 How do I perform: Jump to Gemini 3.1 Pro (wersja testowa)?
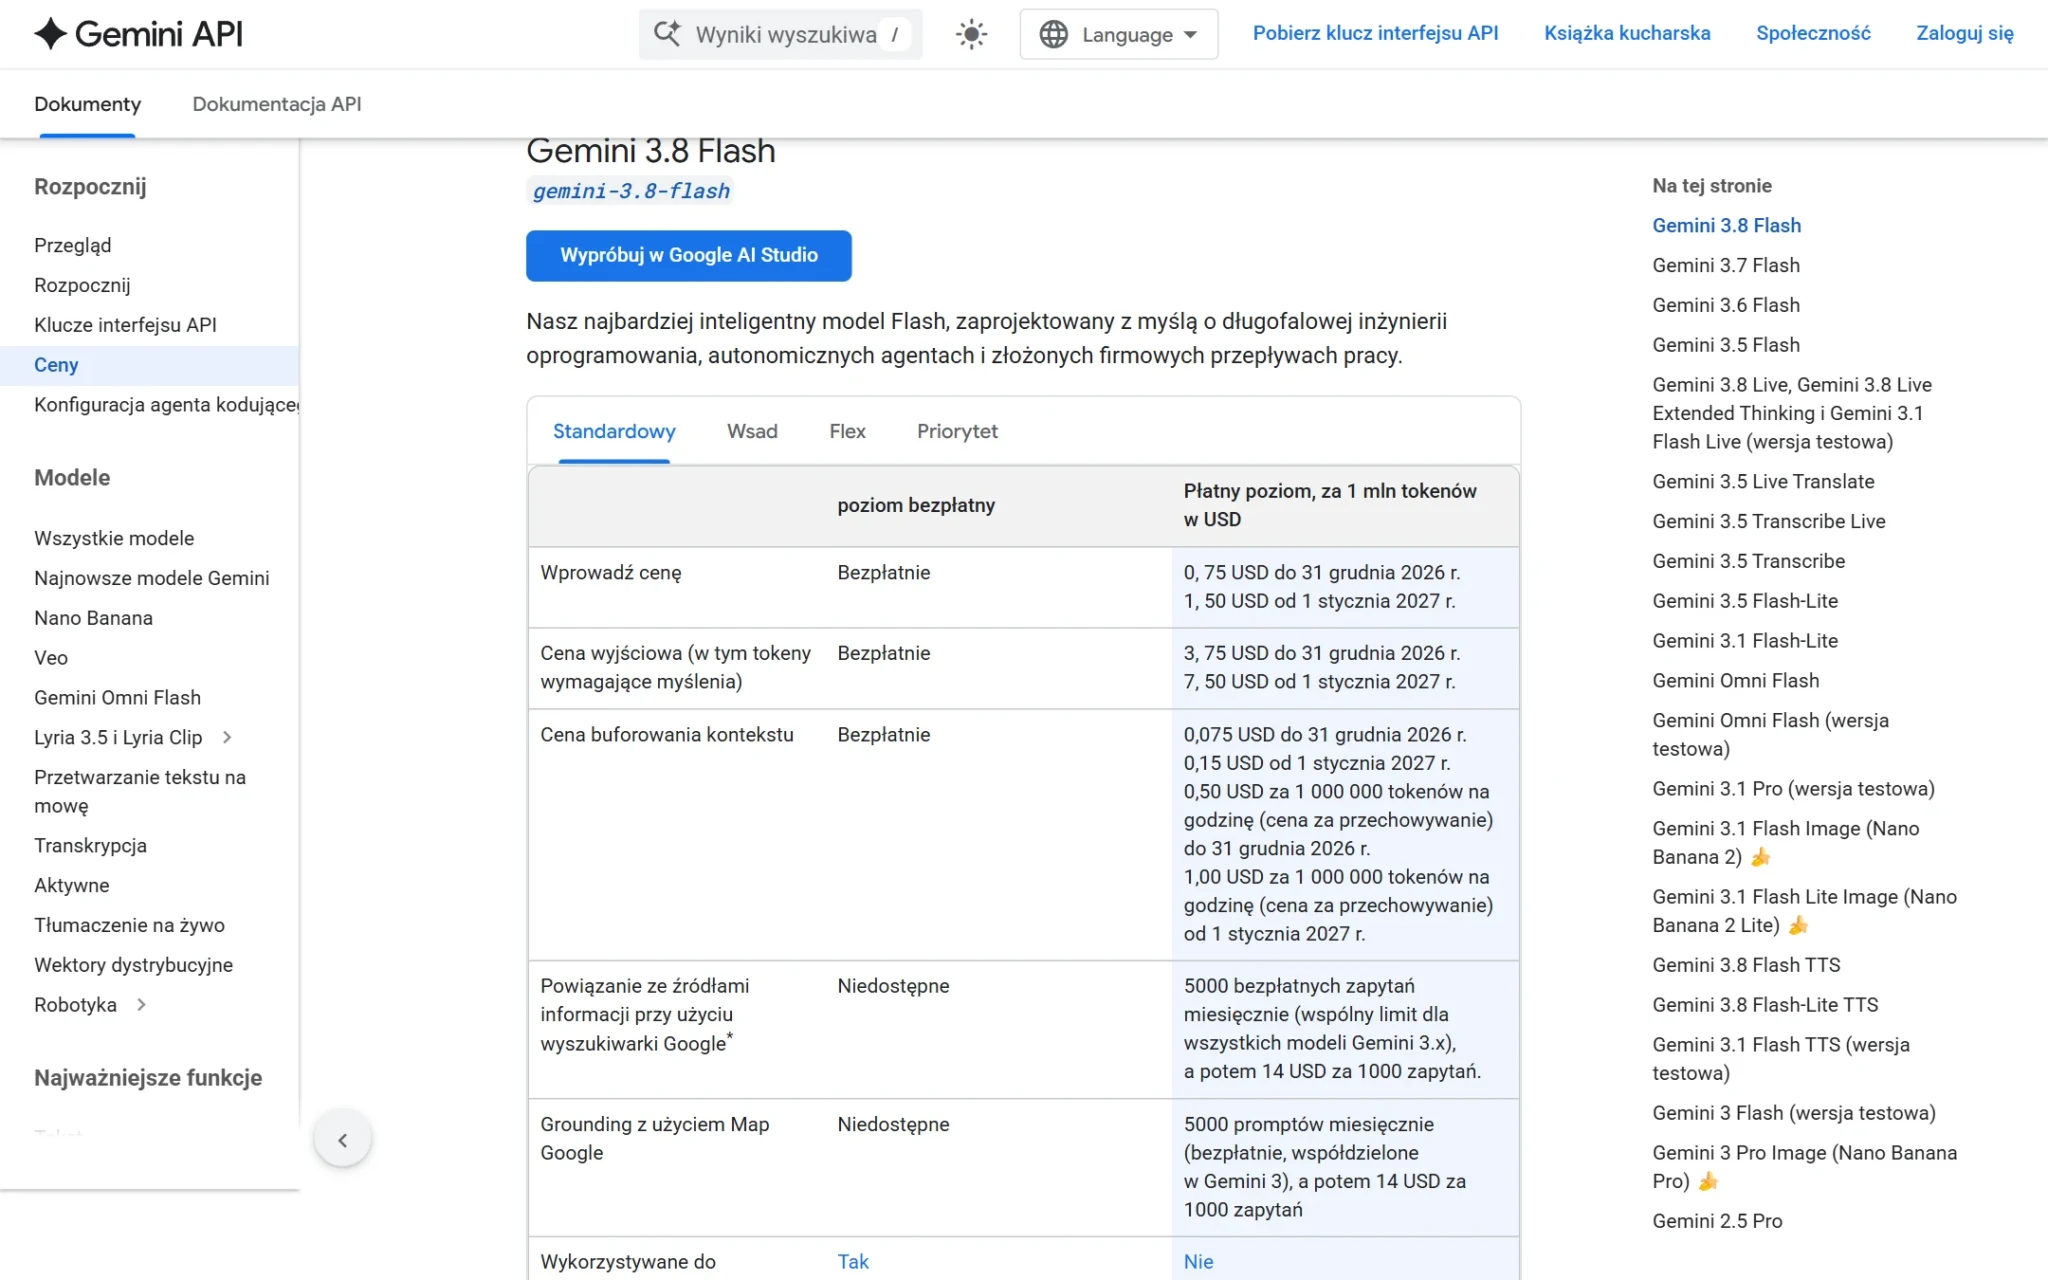[x=1793, y=788]
